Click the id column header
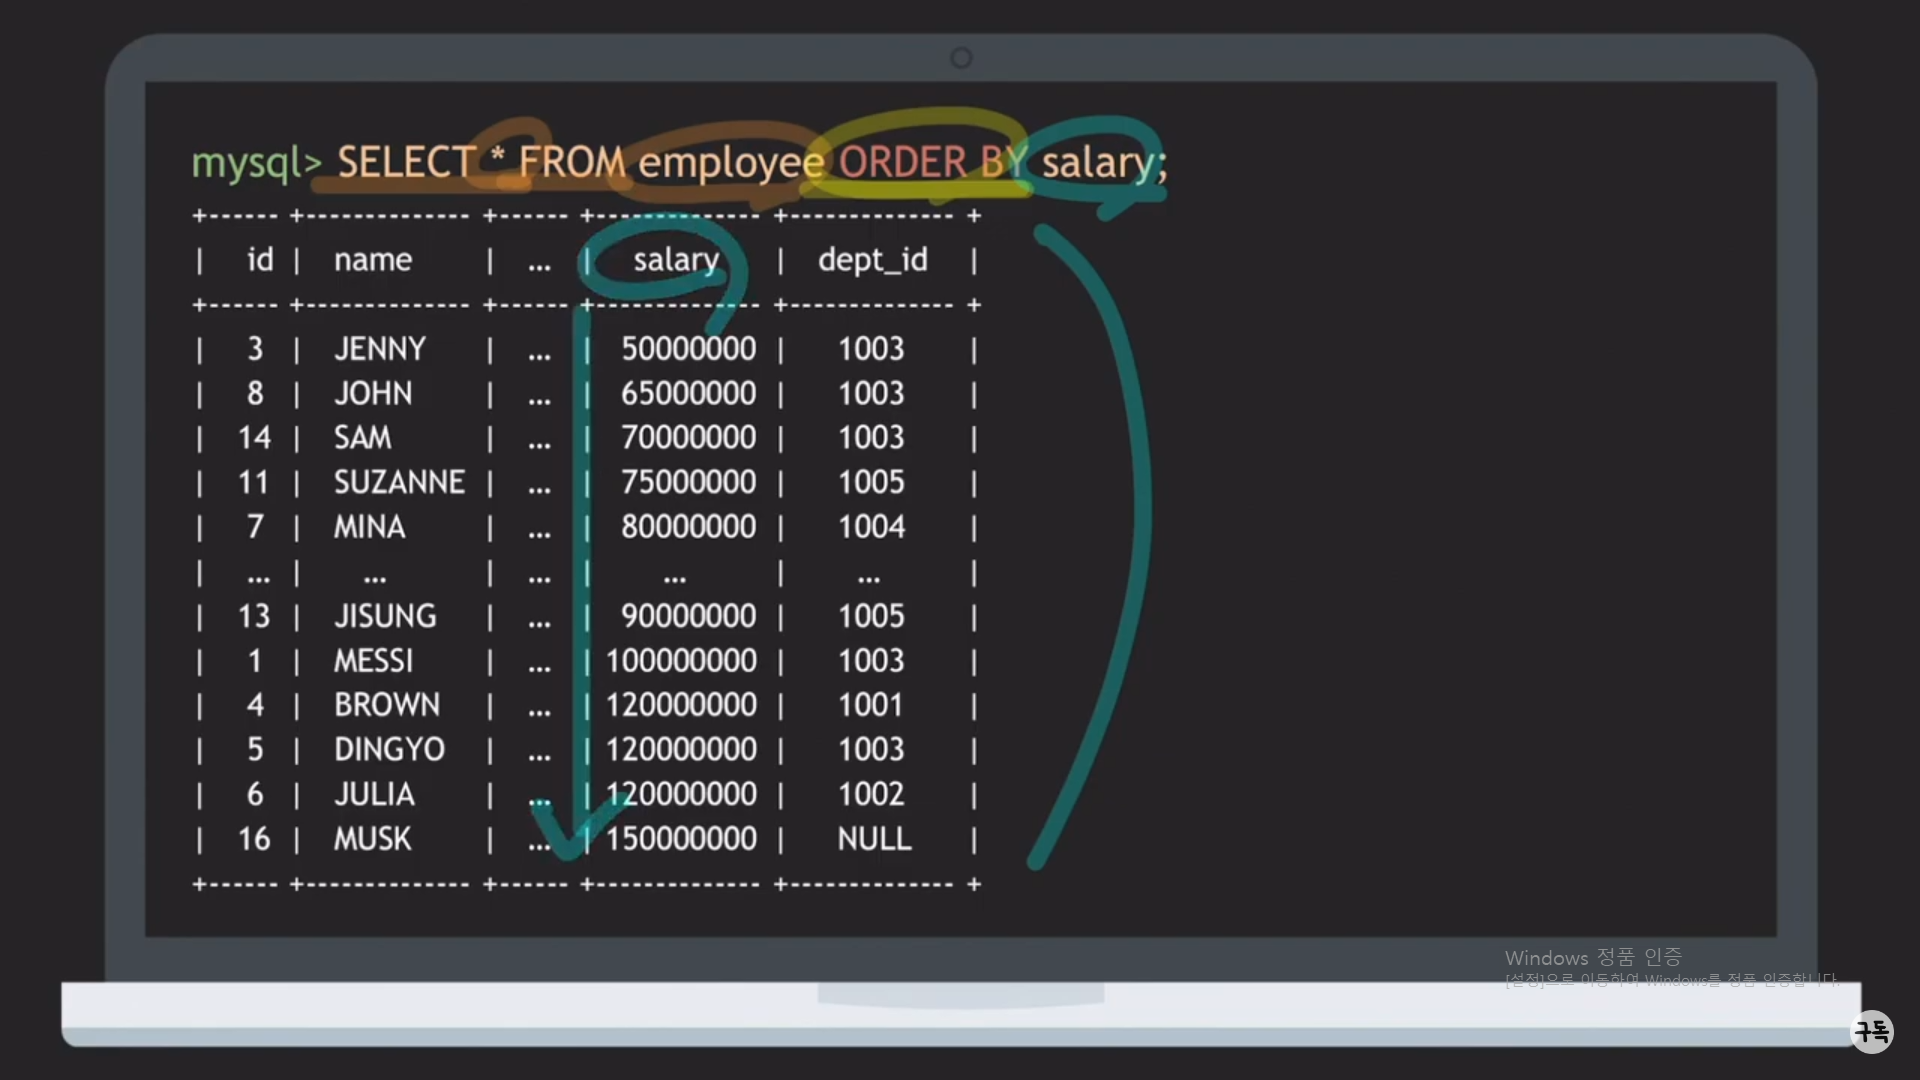Viewport: 1920px width, 1080px height. [260, 260]
